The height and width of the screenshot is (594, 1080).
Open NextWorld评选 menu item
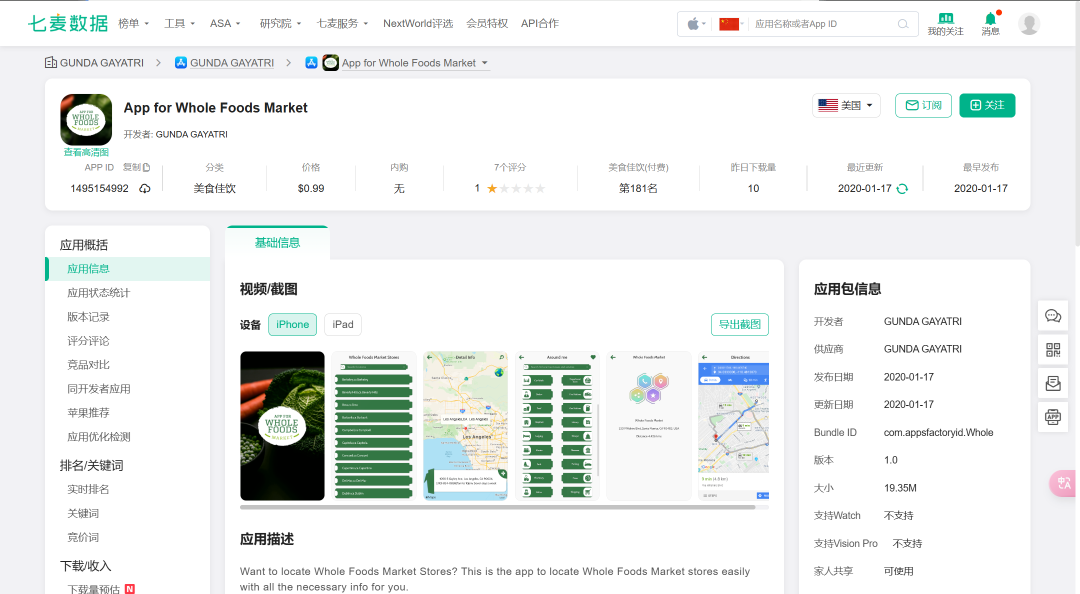pos(418,23)
